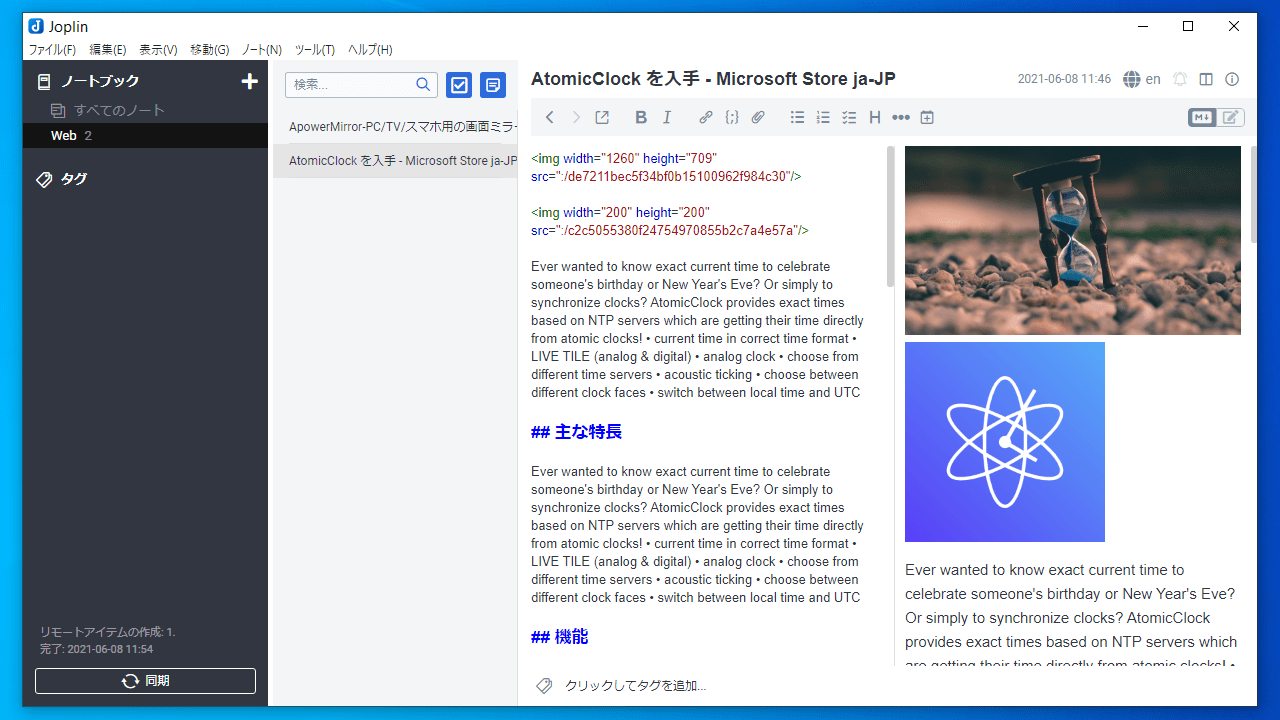Insert bulleted list

pos(797,118)
